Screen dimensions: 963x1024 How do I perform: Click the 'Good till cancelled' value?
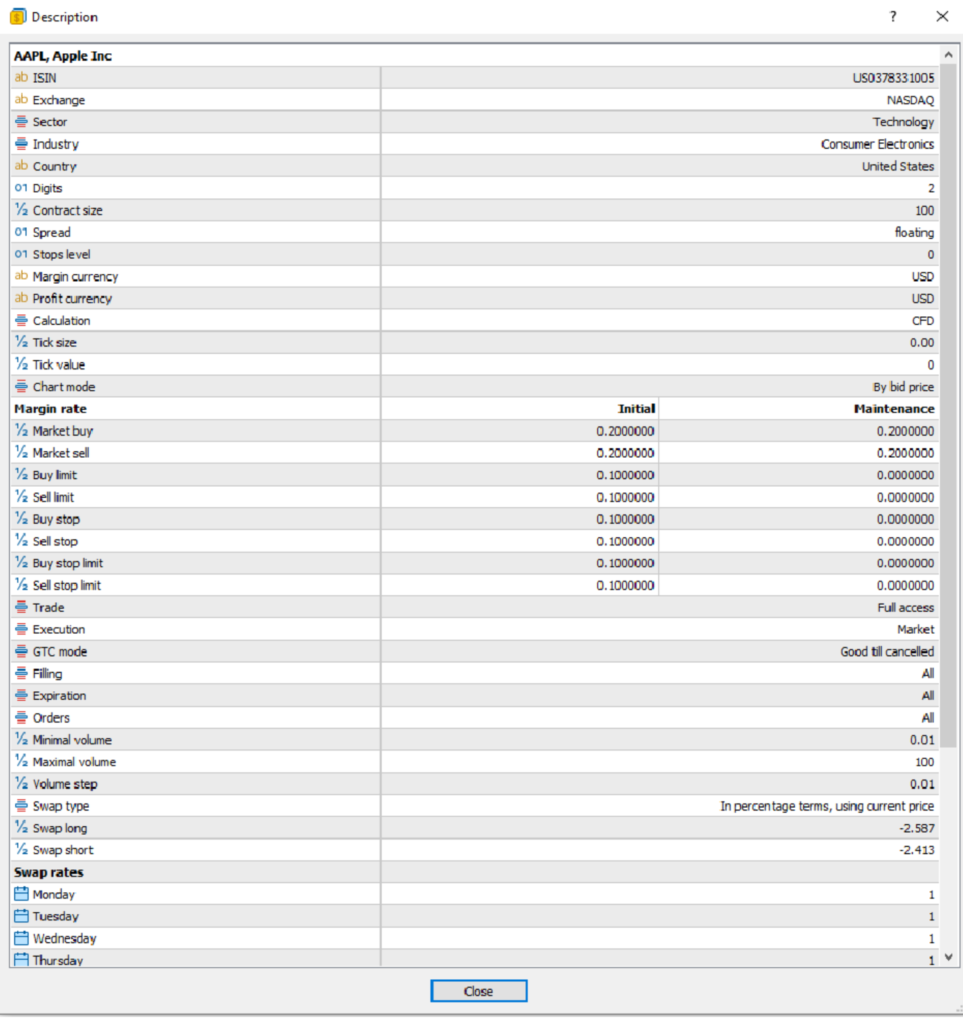tap(887, 652)
